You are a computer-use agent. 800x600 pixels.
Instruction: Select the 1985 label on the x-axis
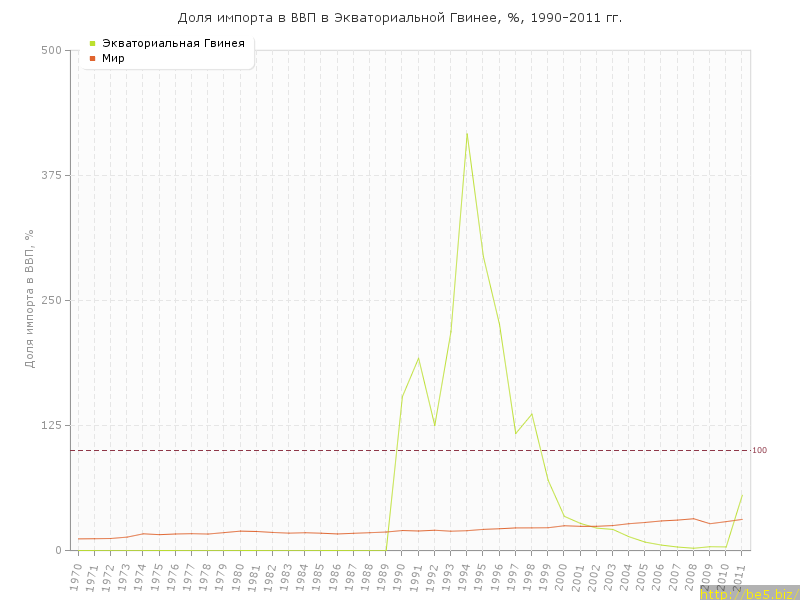(x=320, y=576)
